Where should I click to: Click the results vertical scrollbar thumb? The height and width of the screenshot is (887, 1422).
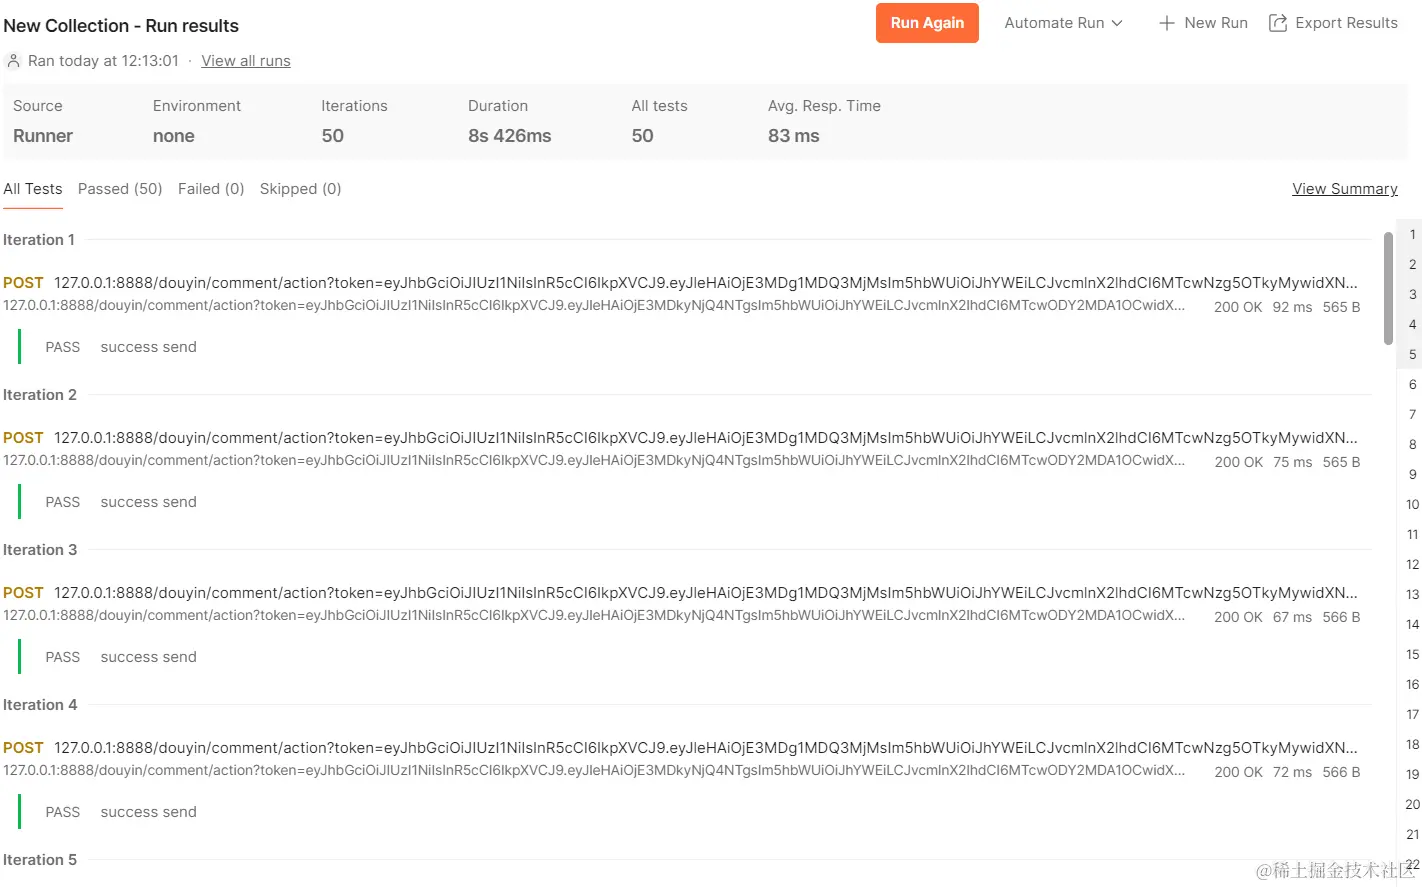coord(1388,288)
